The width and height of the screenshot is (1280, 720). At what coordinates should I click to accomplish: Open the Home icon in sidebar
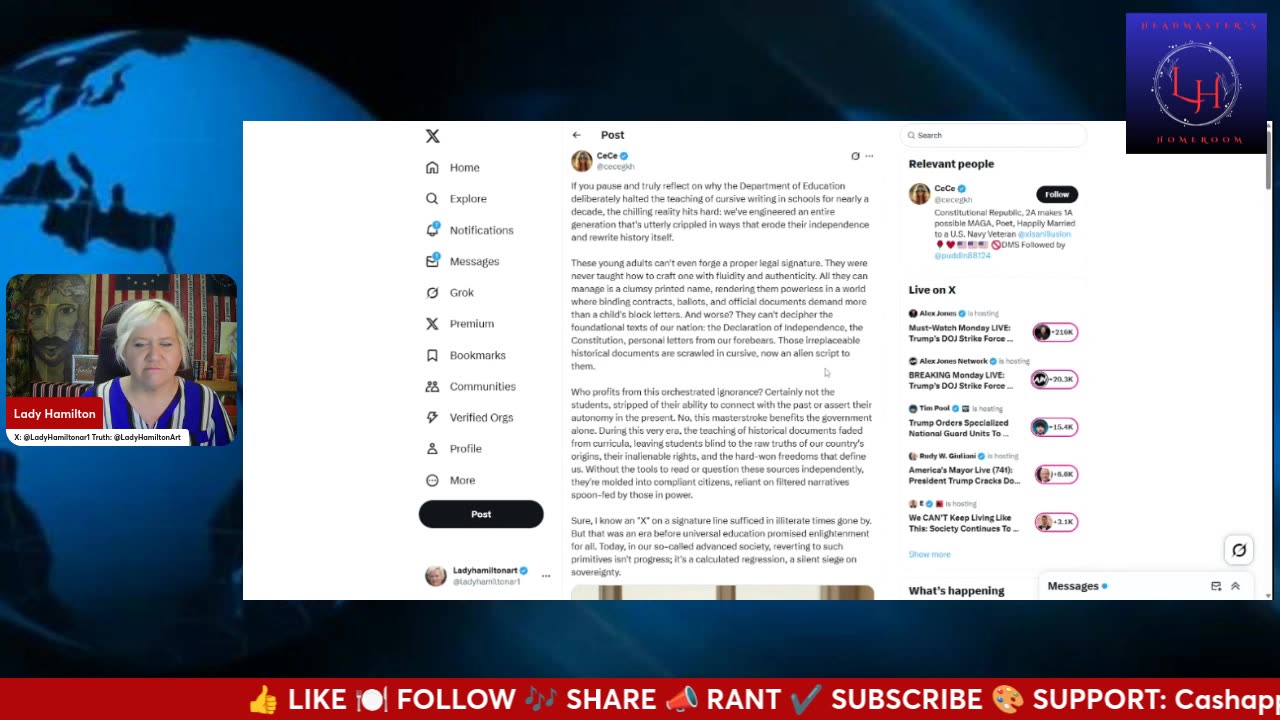432,167
